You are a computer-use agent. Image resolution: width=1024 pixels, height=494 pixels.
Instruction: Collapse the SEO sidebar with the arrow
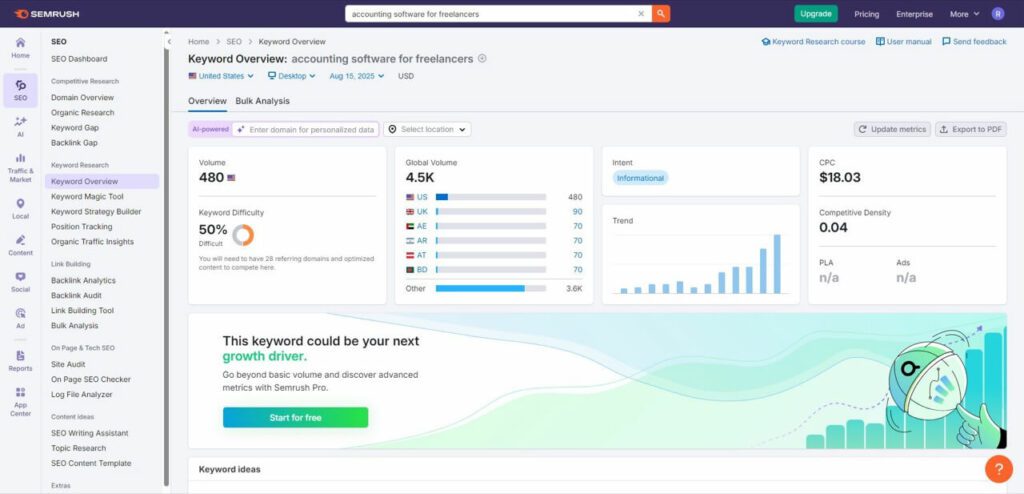tap(169, 42)
